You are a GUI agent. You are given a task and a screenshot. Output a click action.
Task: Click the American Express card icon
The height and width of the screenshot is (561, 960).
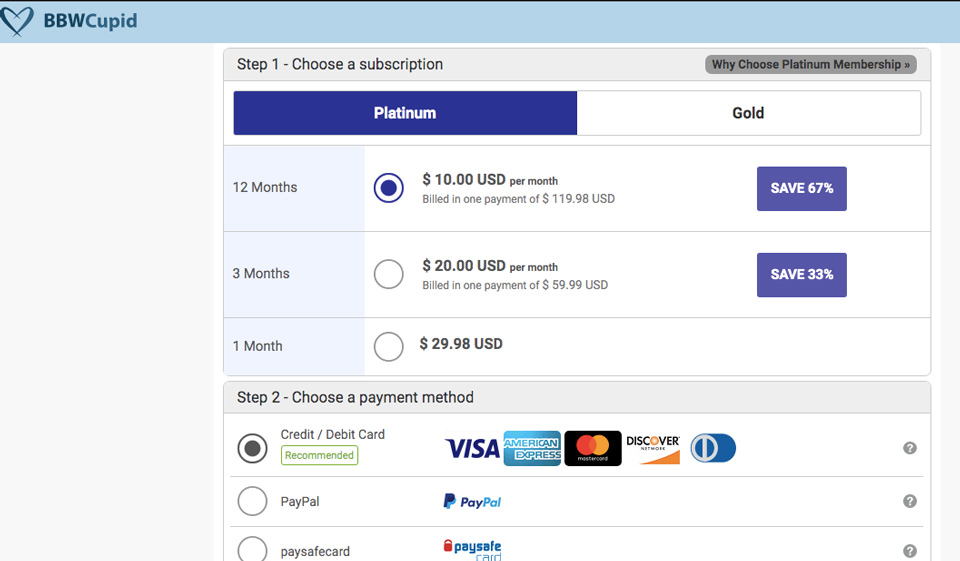pyautogui.click(x=532, y=449)
